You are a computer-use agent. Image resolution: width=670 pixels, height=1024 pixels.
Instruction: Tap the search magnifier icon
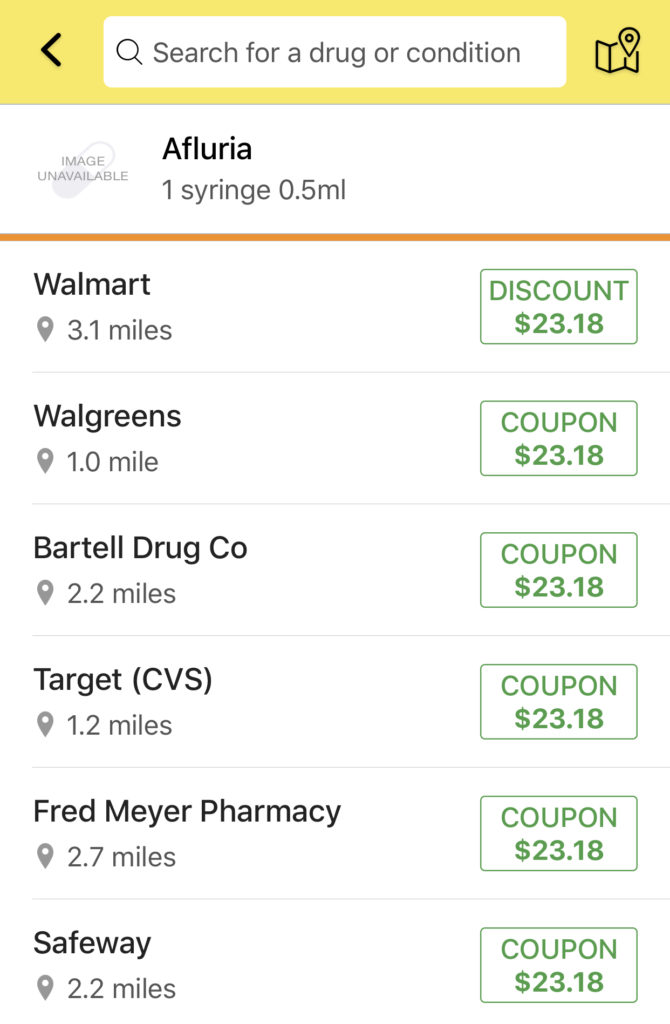click(x=129, y=52)
